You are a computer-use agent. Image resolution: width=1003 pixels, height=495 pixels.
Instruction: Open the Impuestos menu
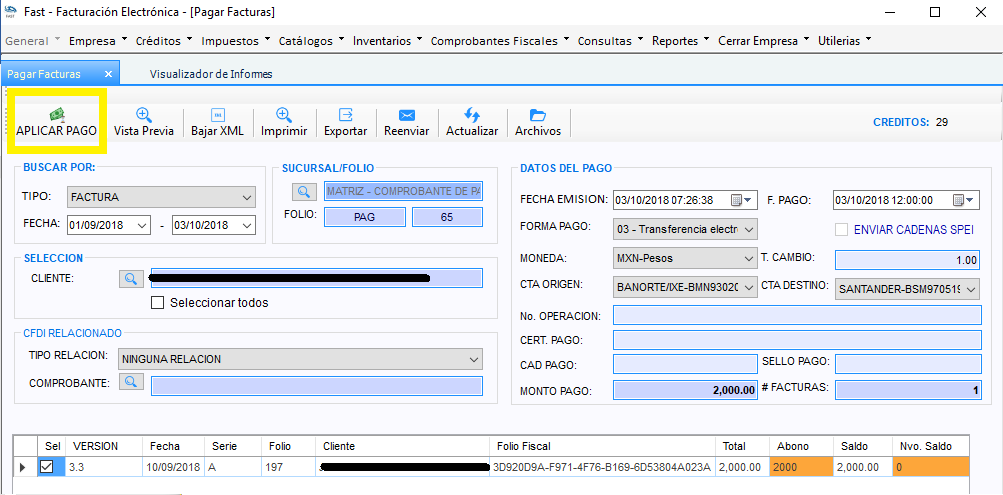pos(235,41)
